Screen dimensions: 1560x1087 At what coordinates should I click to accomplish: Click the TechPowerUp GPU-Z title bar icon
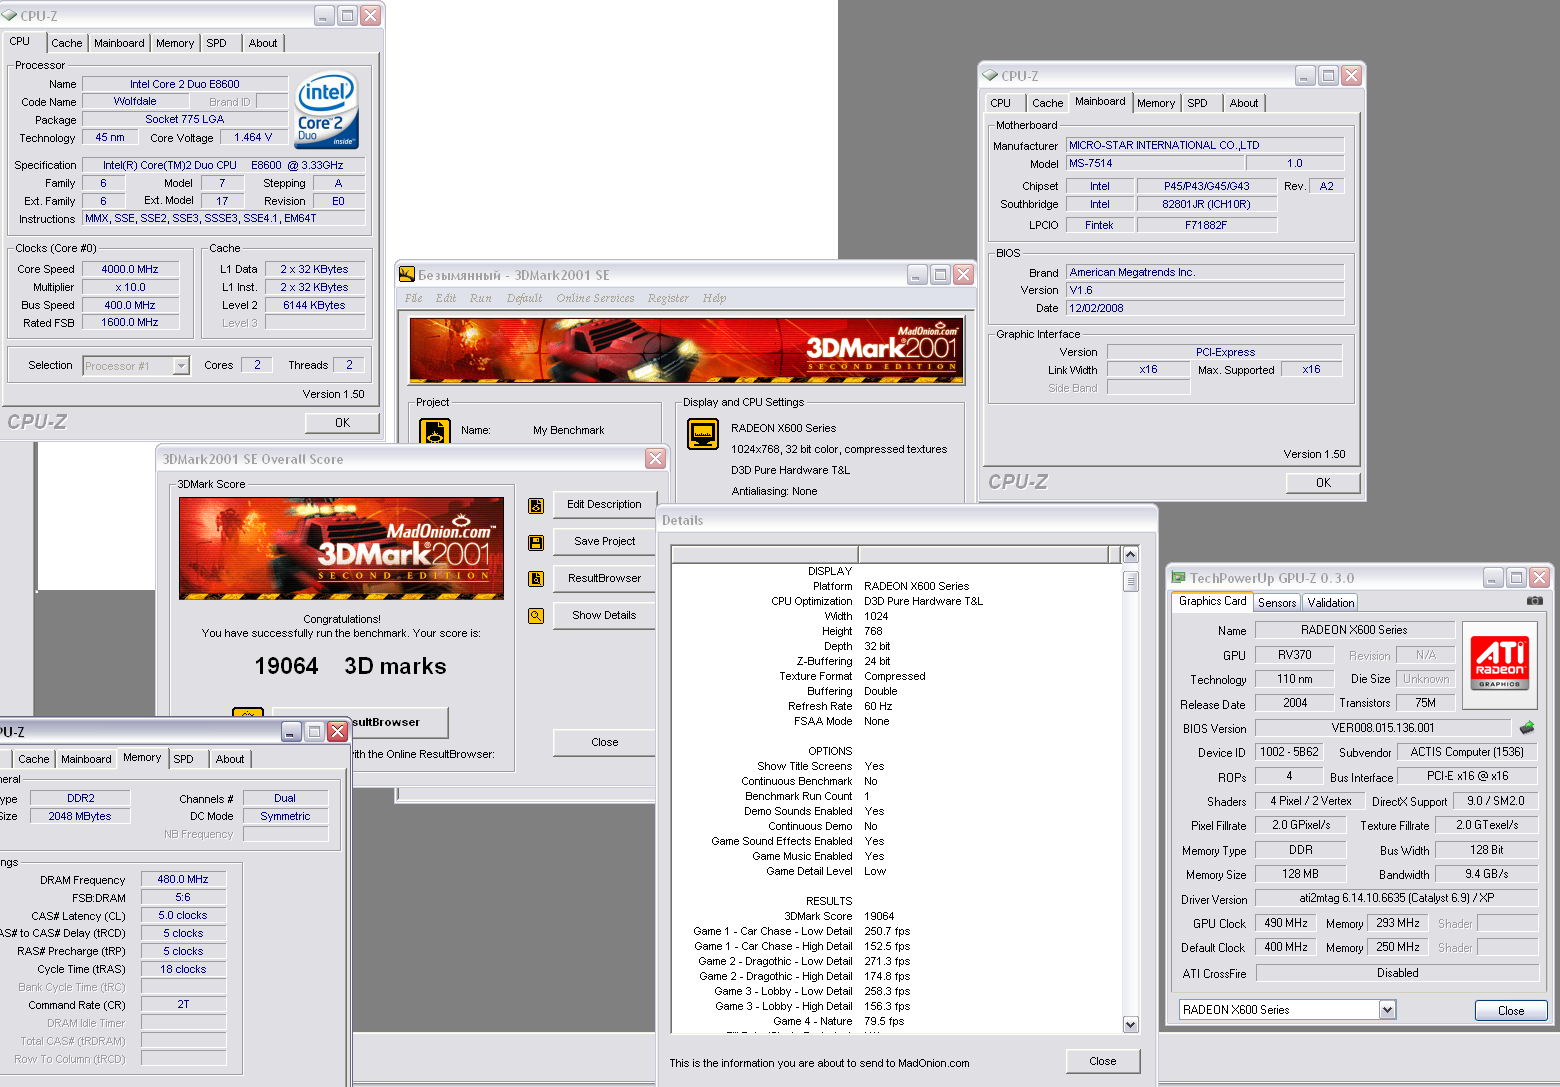tap(1179, 577)
